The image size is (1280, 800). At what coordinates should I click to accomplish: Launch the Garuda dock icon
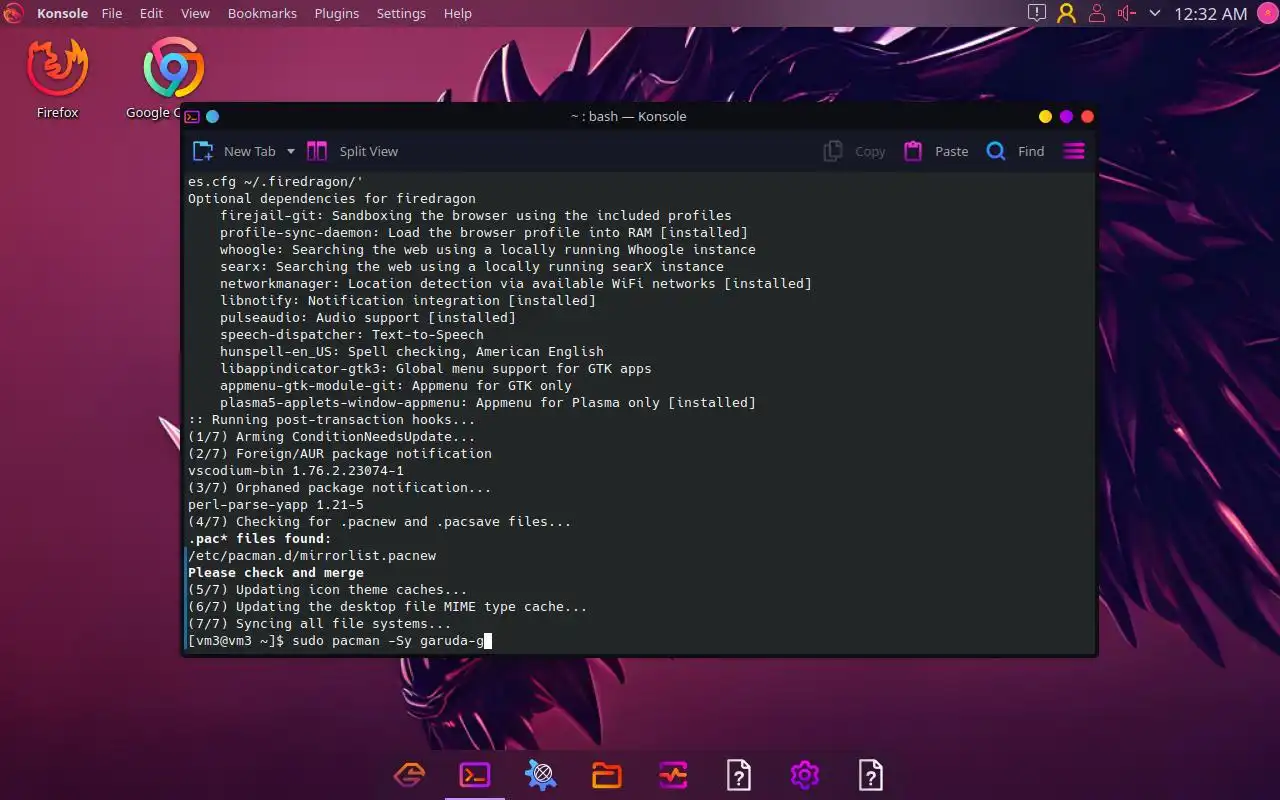[409, 774]
